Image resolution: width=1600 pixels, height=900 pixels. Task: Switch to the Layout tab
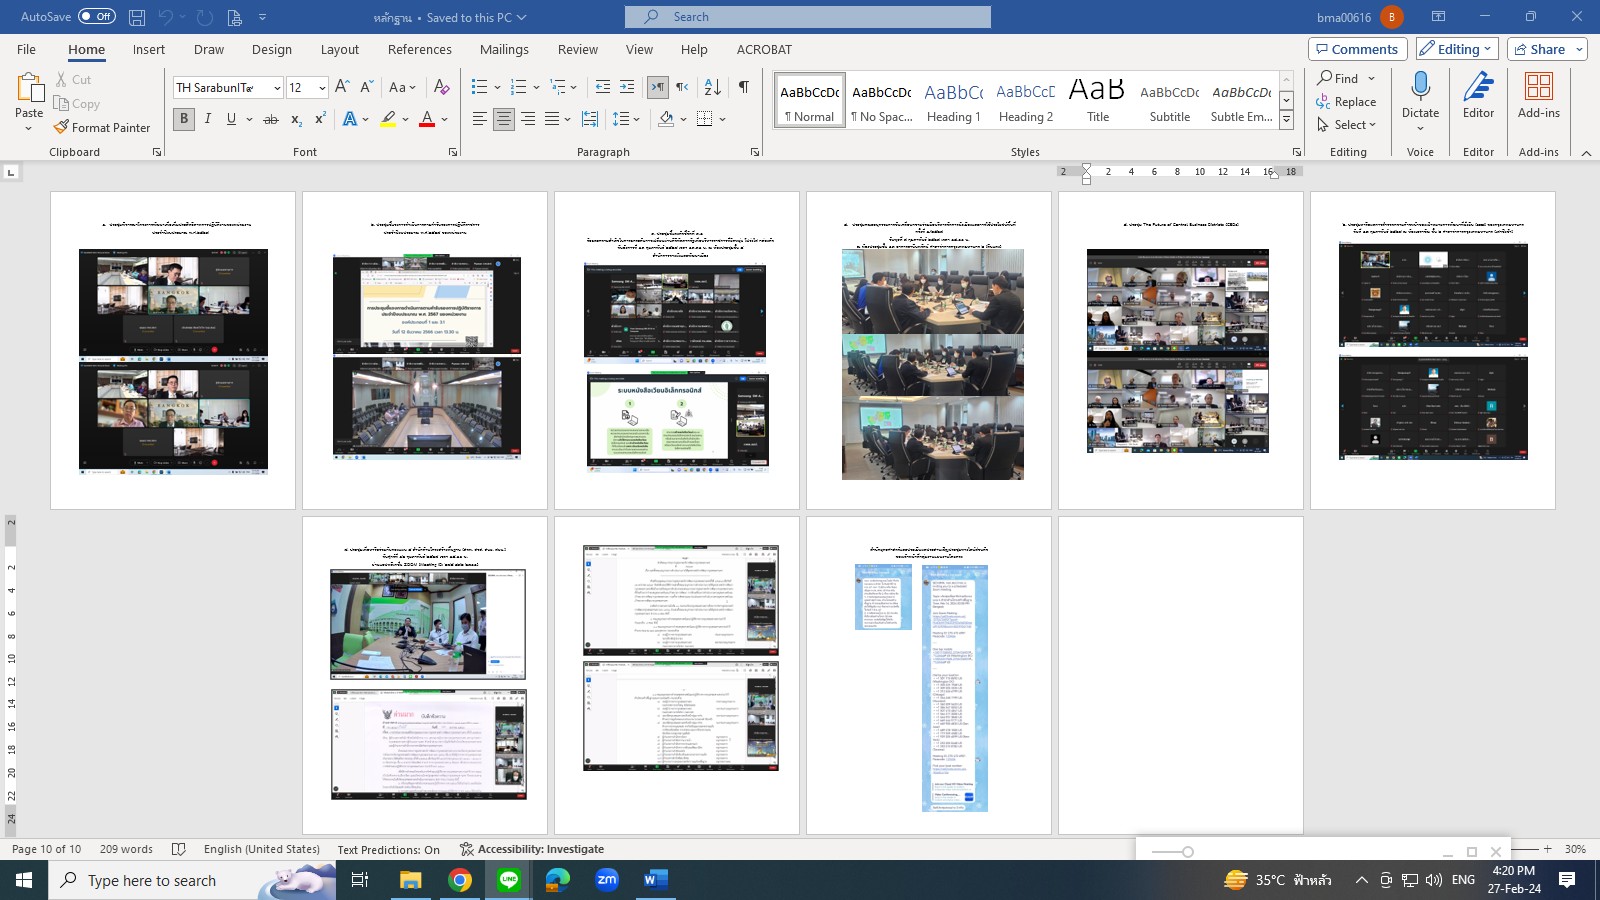(x=339, y=50)
